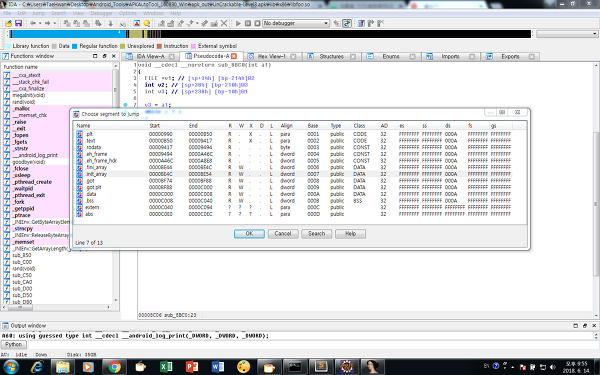Open Chrome from the taskbar
The width and height of the screenshot is (600, 375).
114,367
